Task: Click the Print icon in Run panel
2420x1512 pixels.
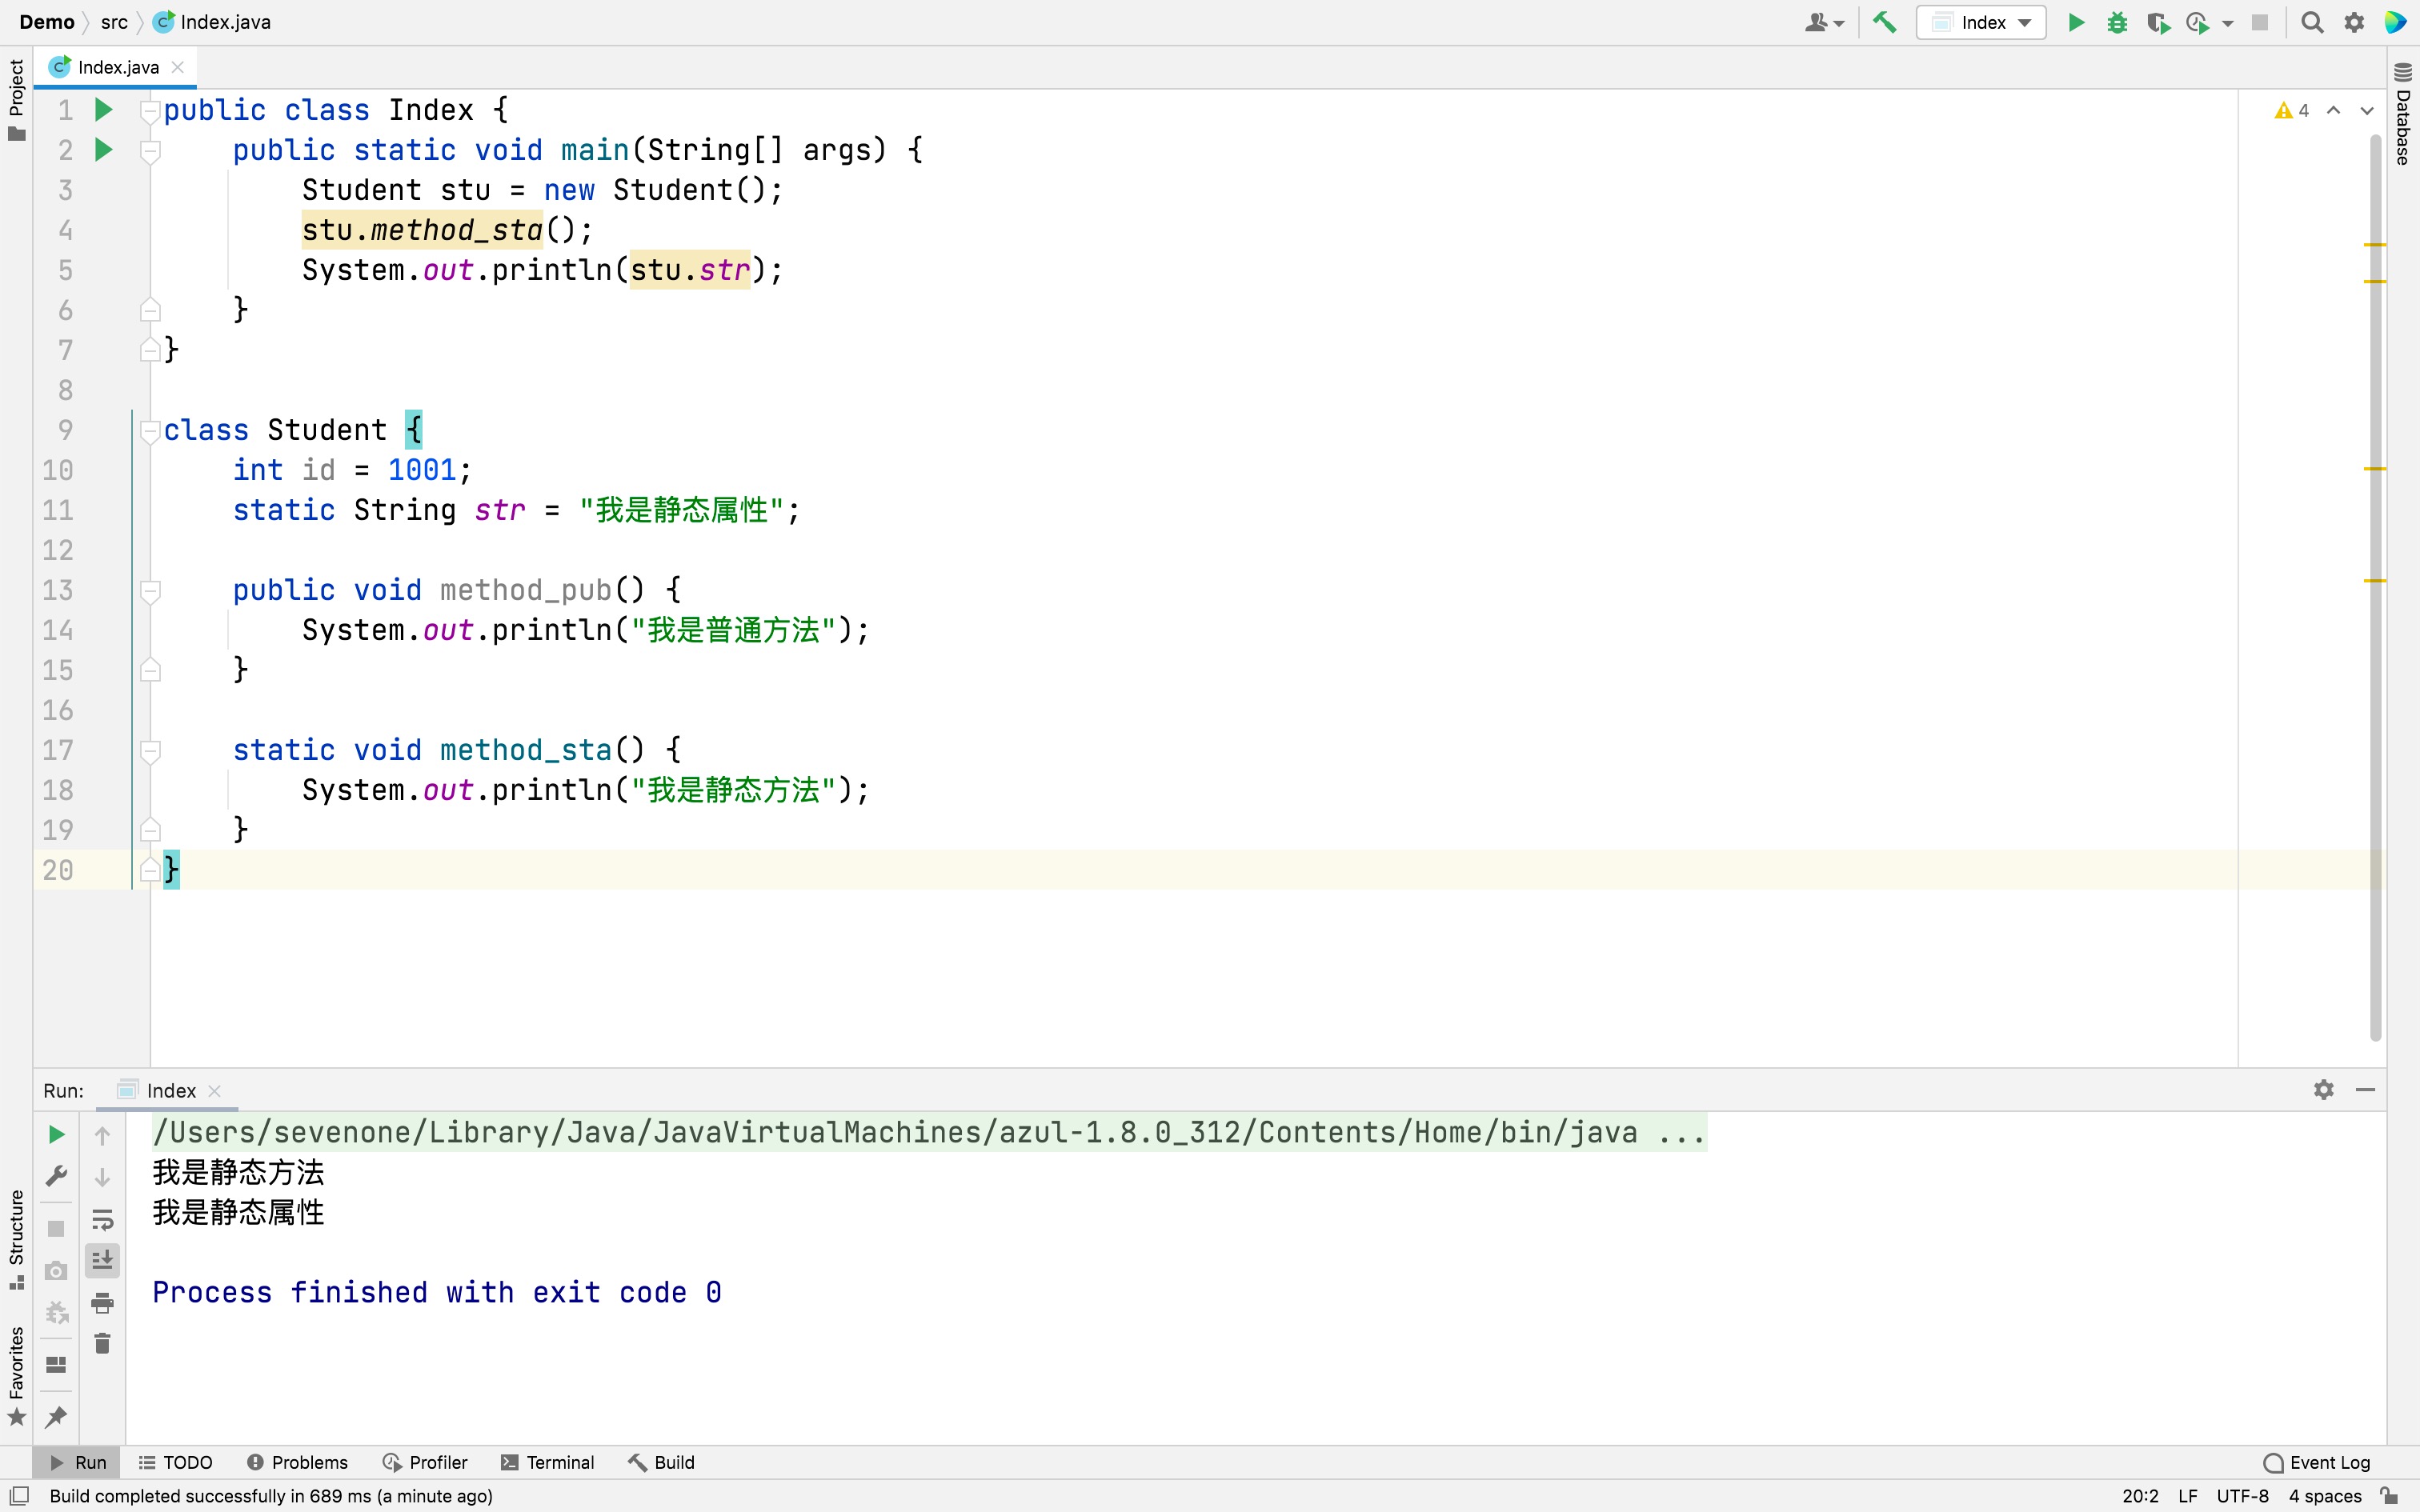Action: (x=102, y=1302)
